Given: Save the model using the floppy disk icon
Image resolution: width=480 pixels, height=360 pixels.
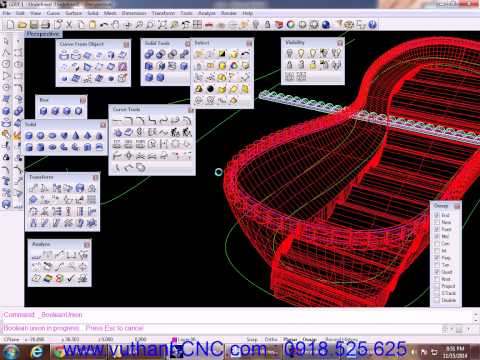Looking at the screenshot, I should [34, 25].
